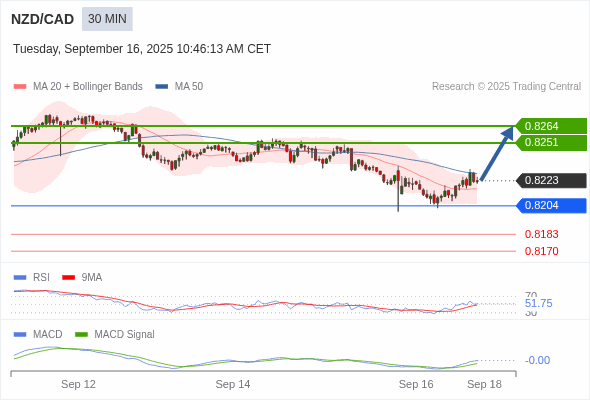Click the Sep 18 axis label
The width and height of the screenshot is (590, 400).
pyautogui.click(x=484, y=384)
